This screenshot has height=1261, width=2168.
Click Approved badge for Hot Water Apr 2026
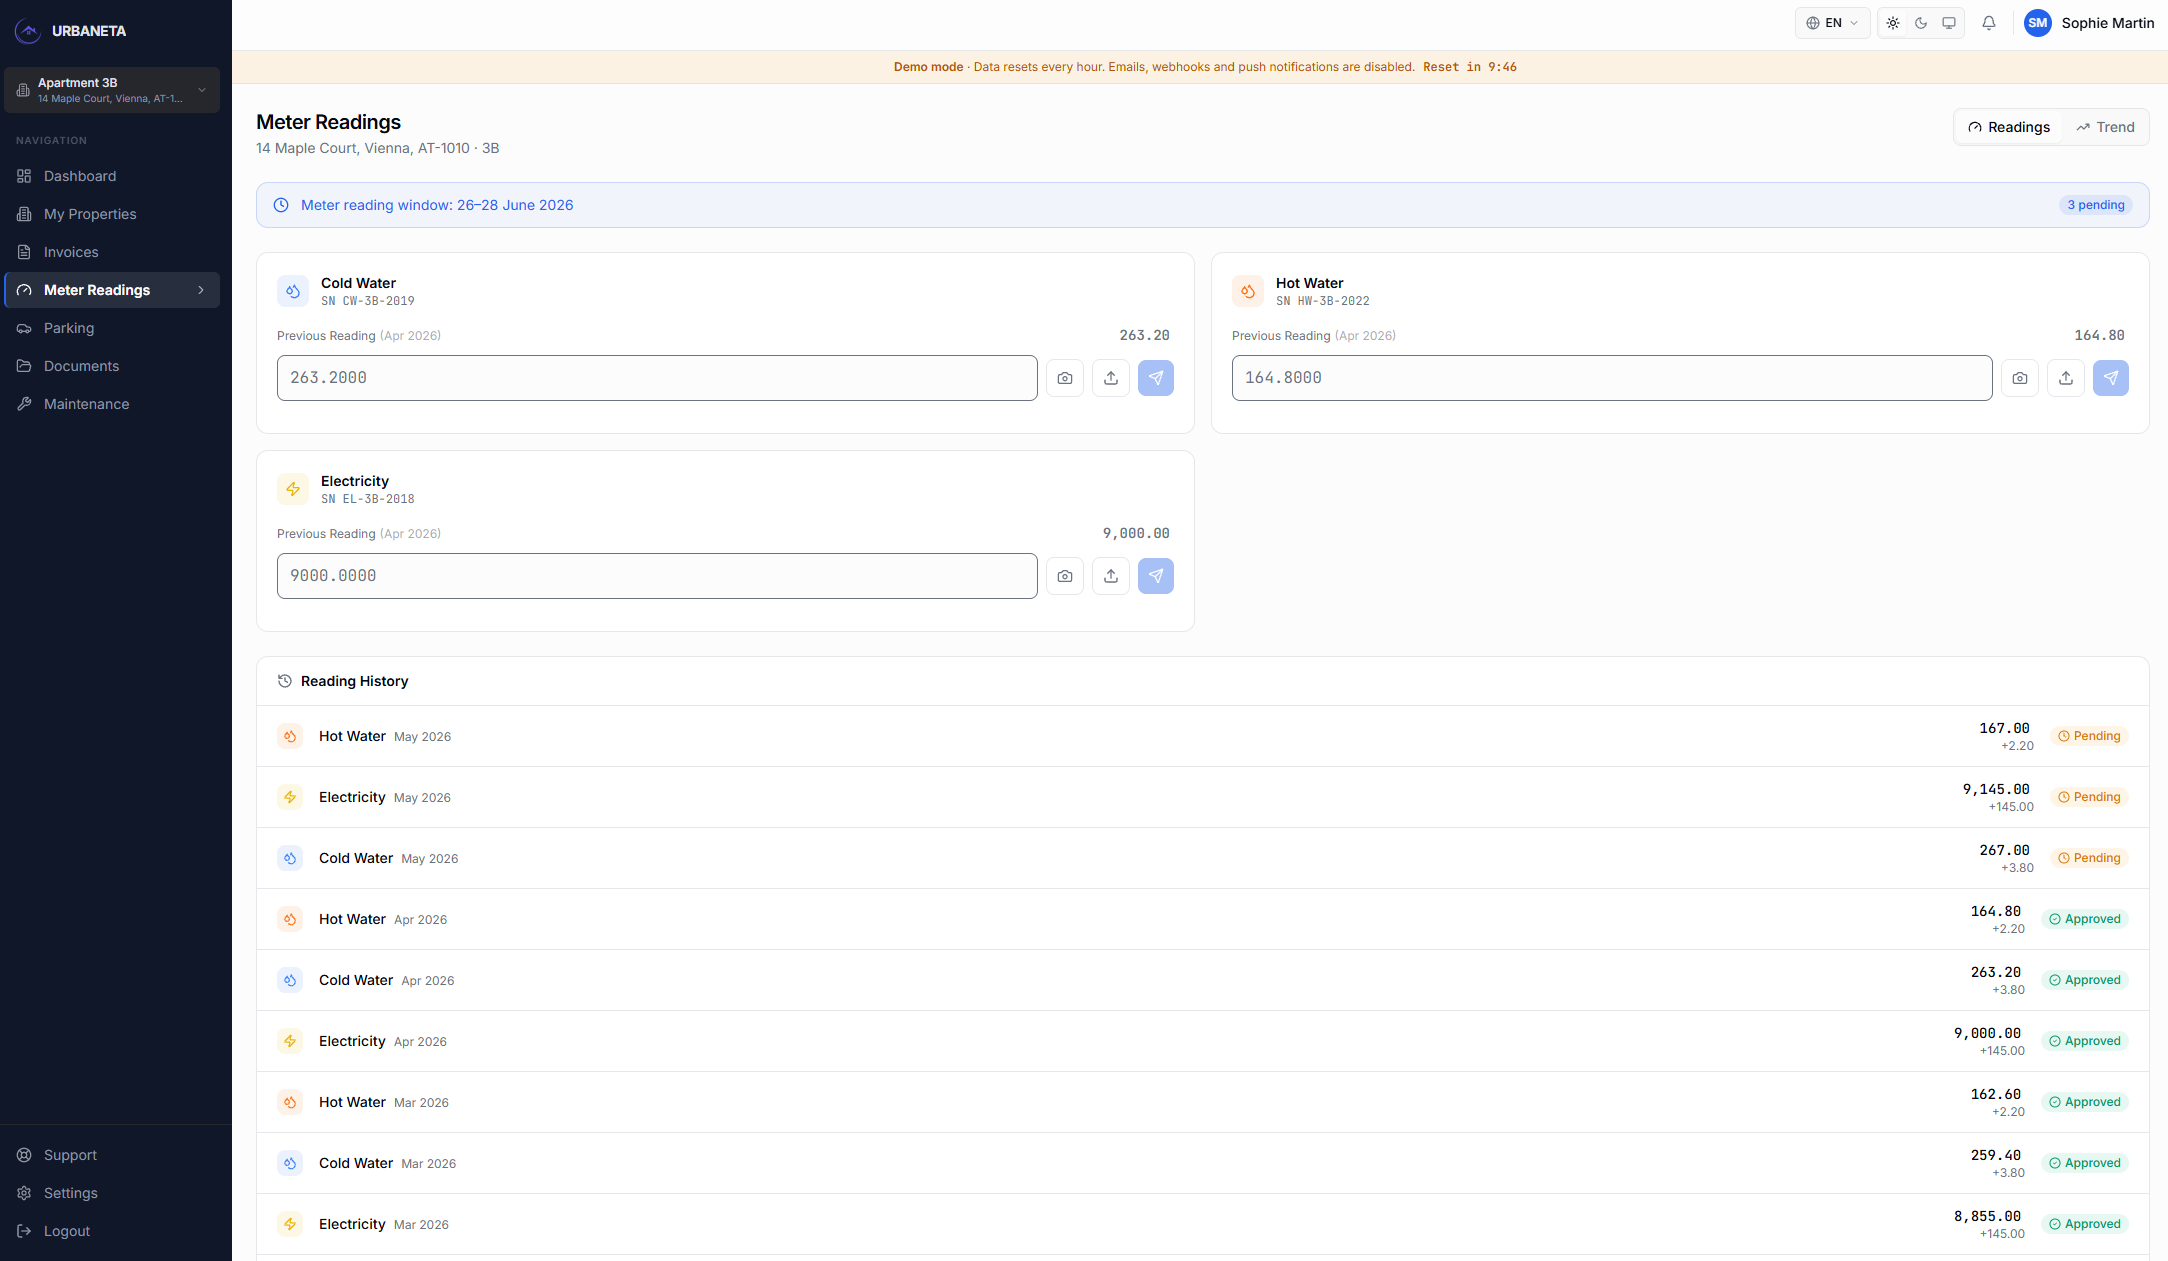click(2085, 919)
